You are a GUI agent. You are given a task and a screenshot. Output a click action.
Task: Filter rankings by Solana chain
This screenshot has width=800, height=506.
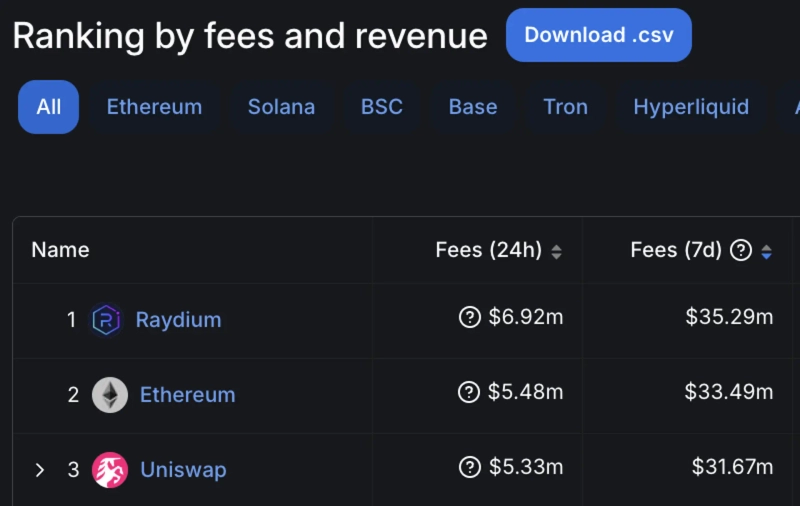point(281,107)
